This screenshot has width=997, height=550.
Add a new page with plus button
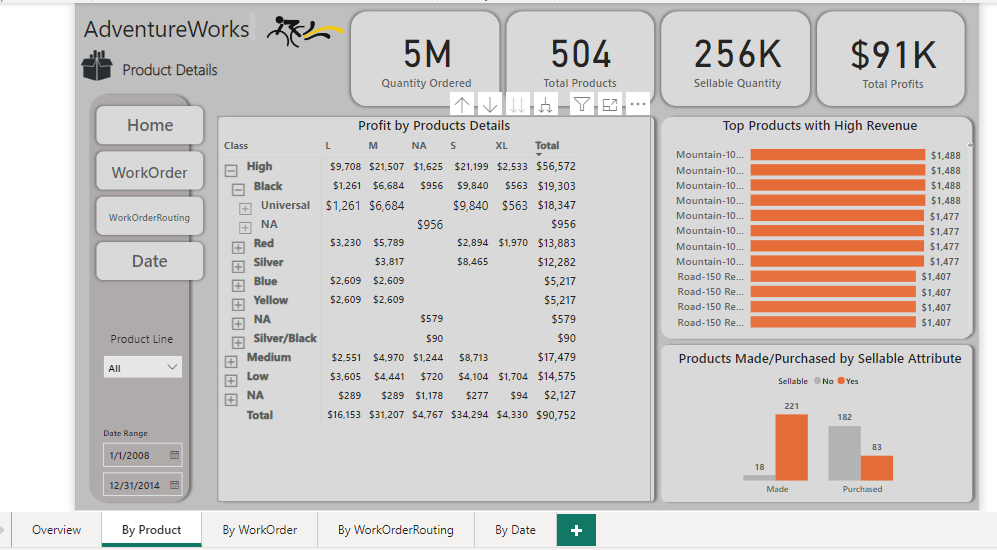click(576, 530)
